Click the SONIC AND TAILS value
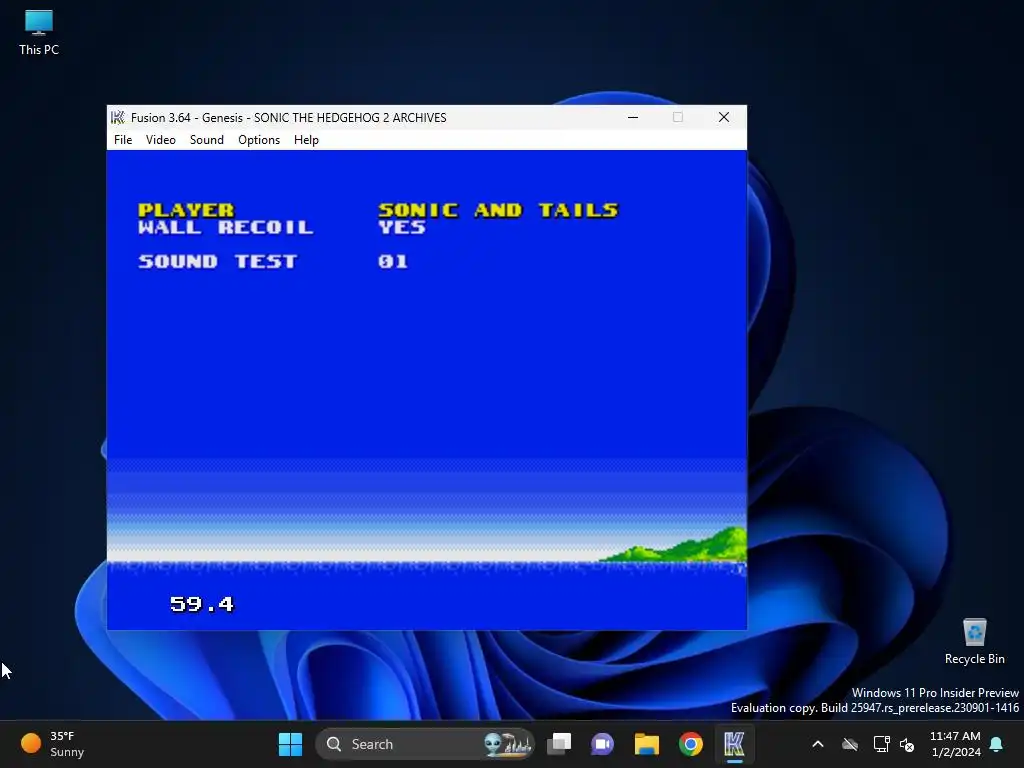 (498, 210)
